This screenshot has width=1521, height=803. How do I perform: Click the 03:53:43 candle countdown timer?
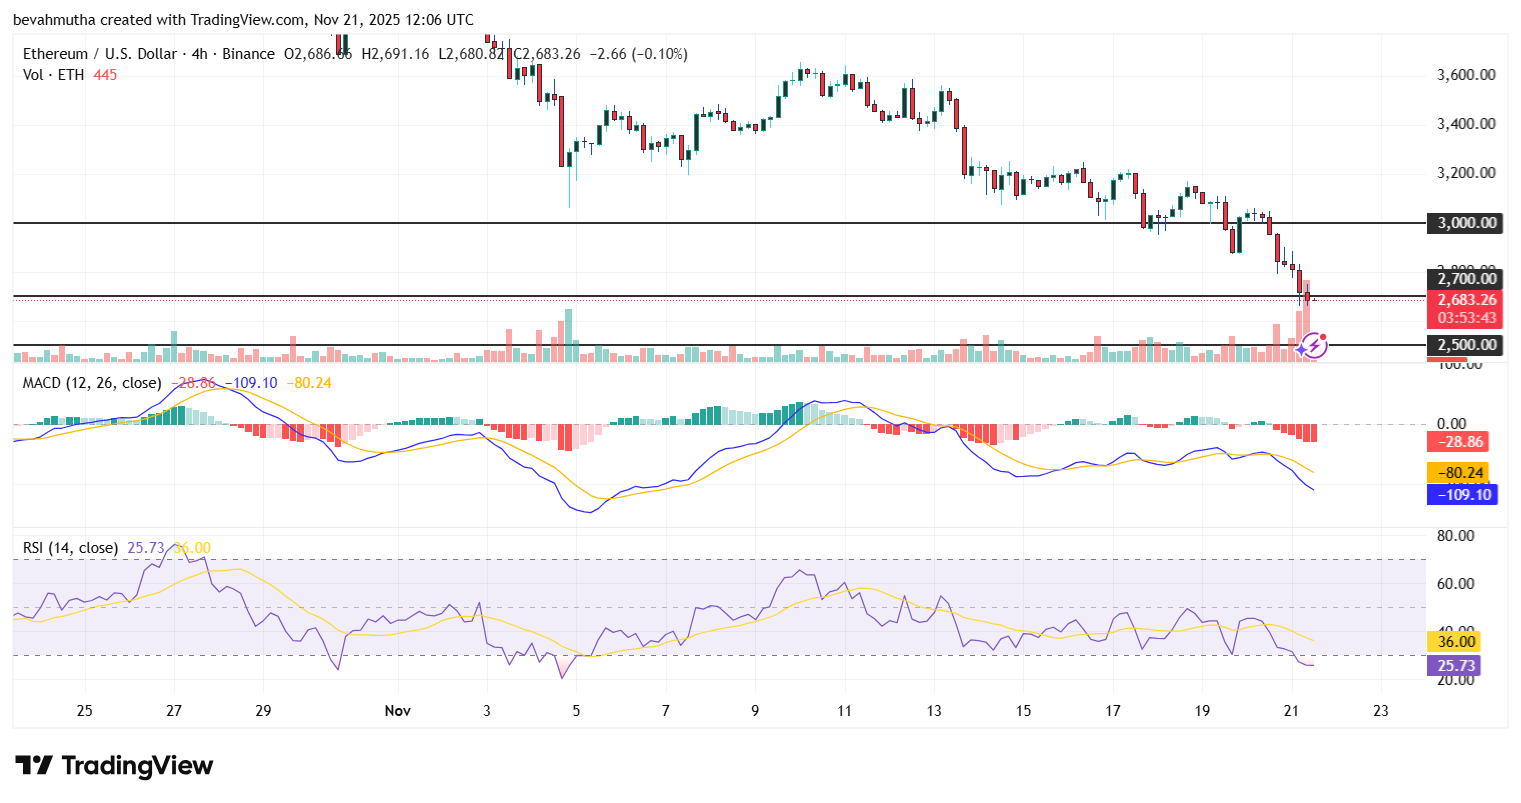[x=1464, y=314]
